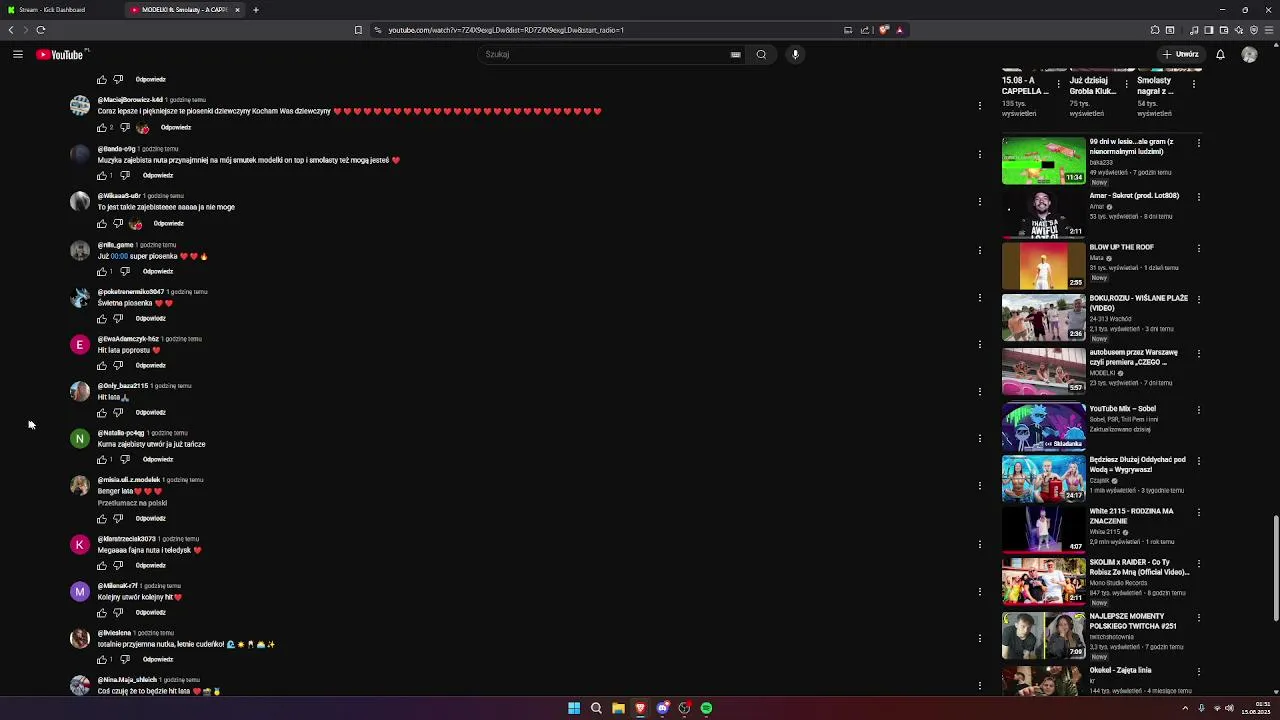The image size is (1280, 720).
Task: Open options for the @MaciejBorowicz-k4d comment
Action: point(980,105)
